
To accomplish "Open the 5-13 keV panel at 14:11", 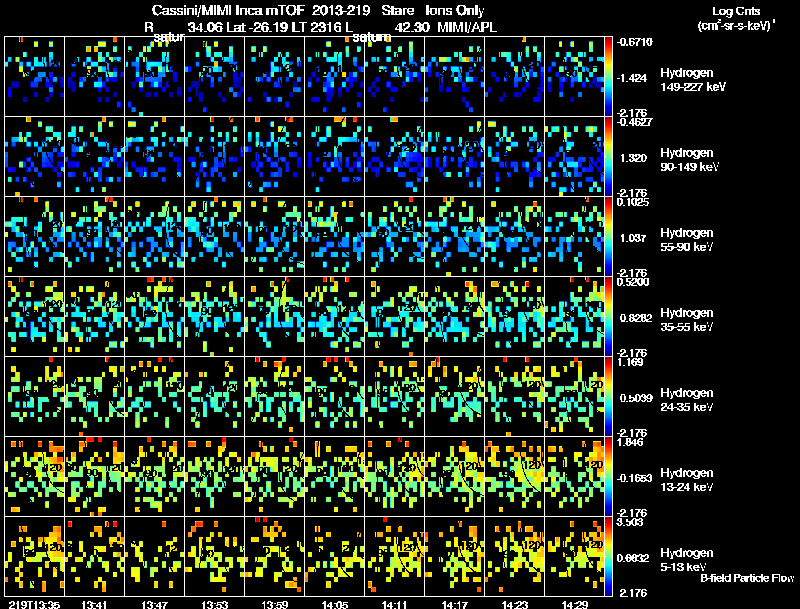I will 394,556.
